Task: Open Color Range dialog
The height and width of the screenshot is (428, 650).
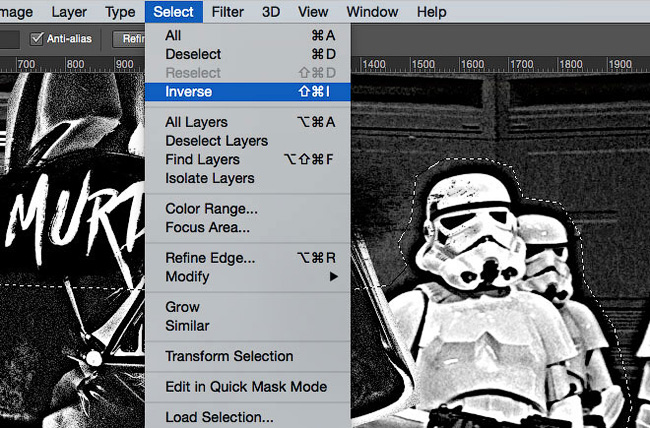Action: [248, 209]
